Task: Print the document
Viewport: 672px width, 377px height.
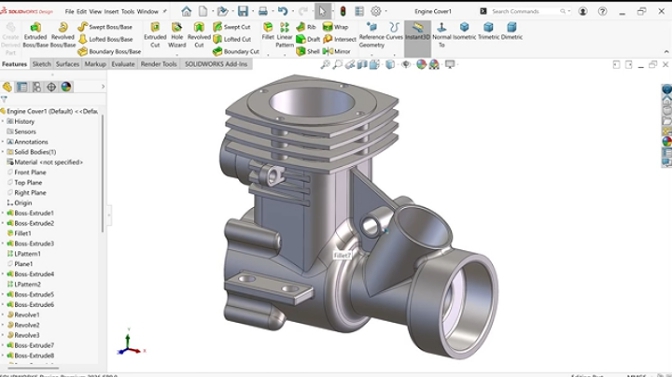Action: point(263,12)
